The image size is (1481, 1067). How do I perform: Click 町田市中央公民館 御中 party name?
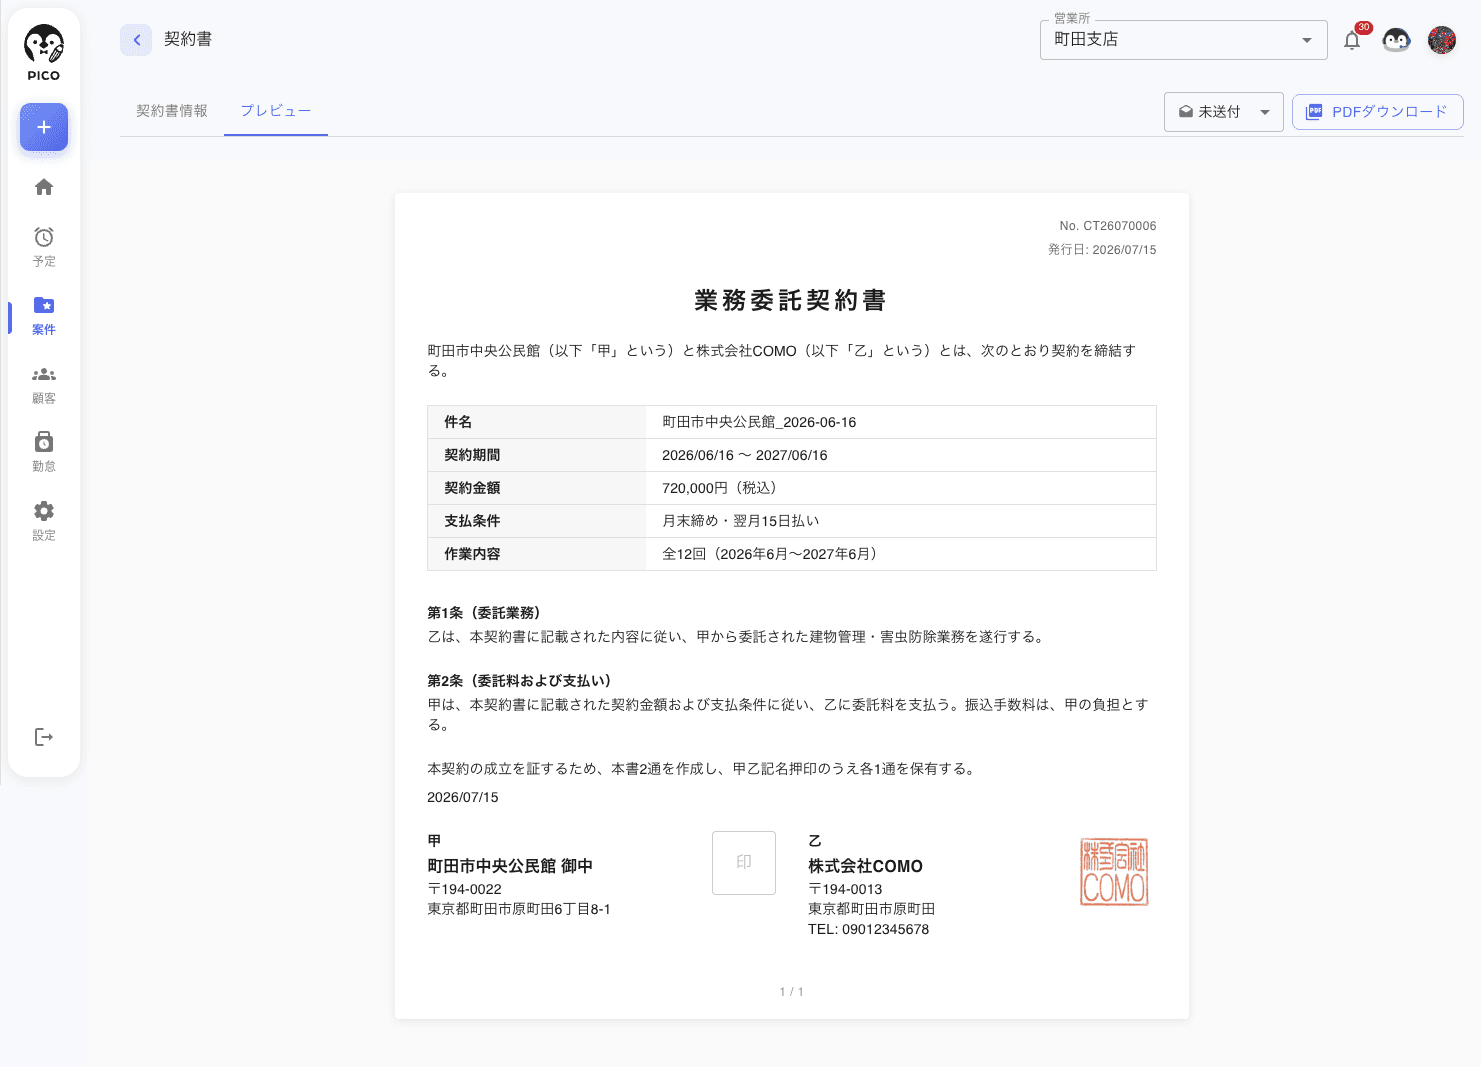pos(510,866)
